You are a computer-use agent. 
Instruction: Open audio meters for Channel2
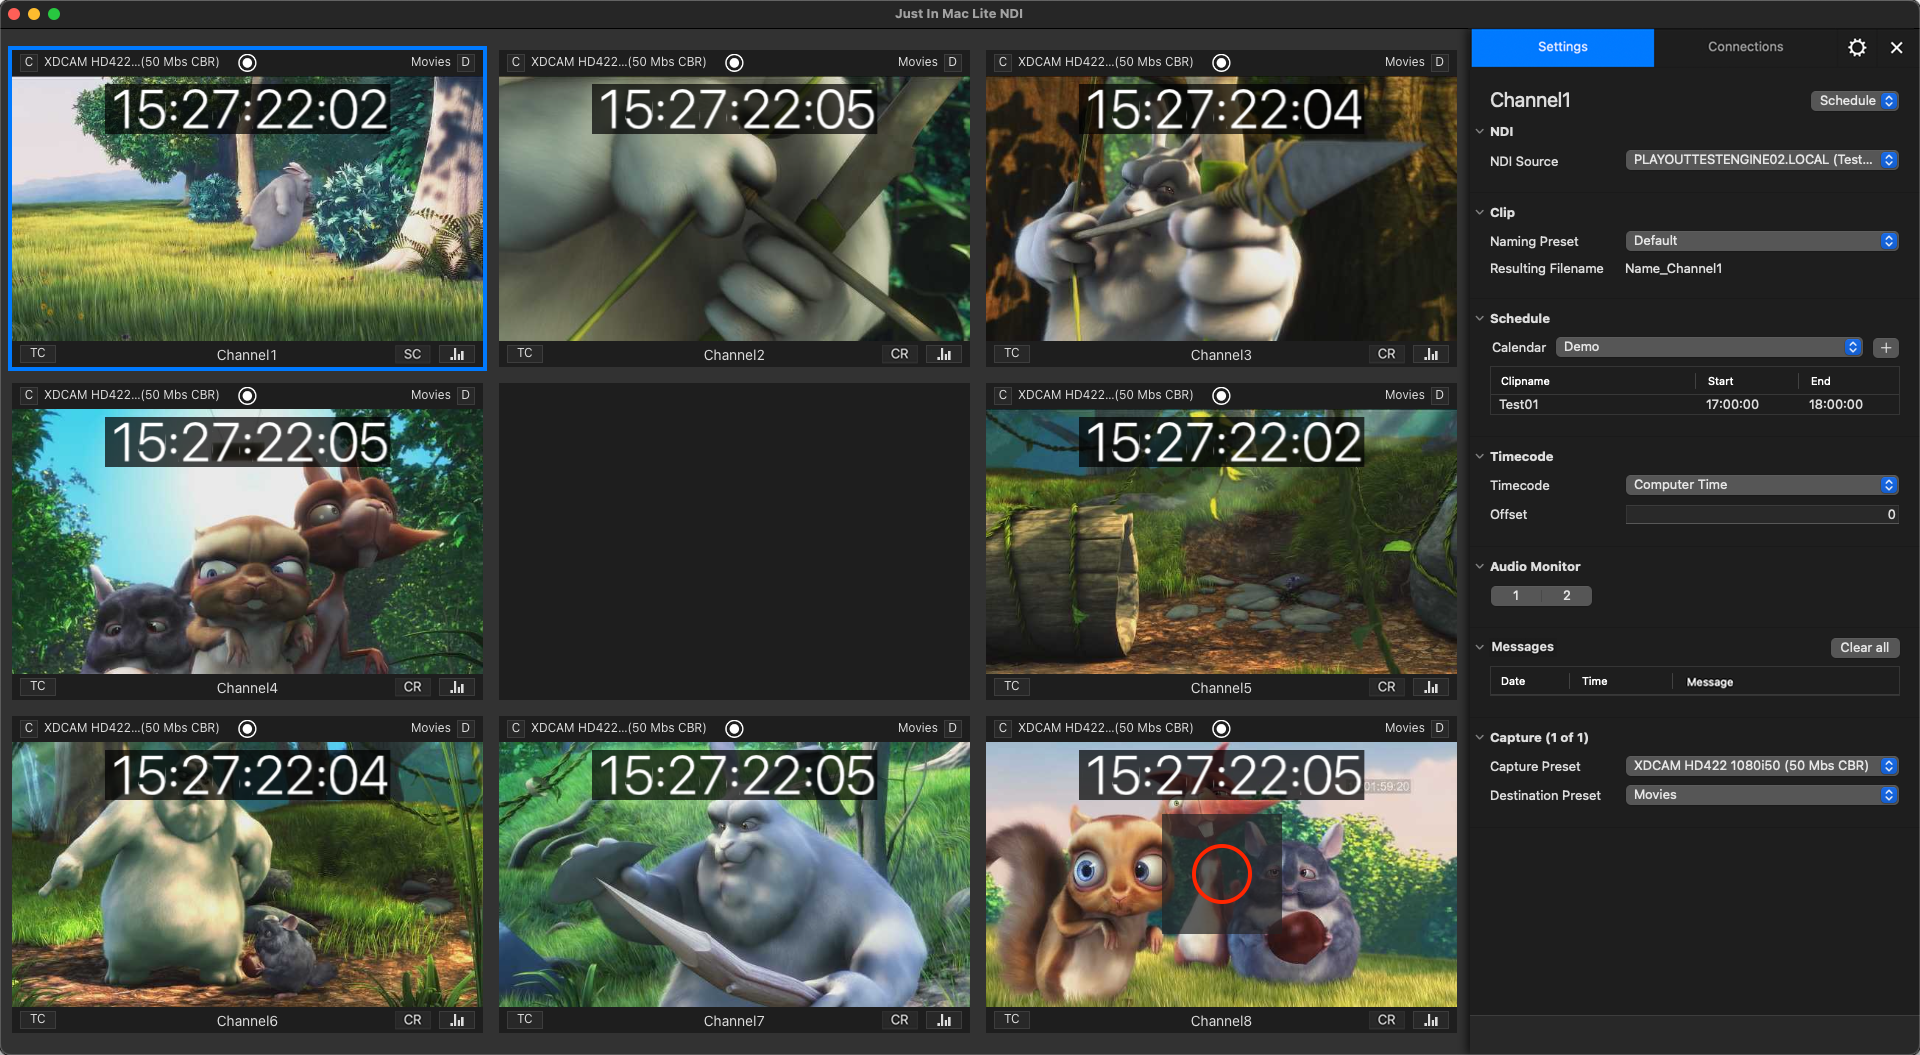(x=944, y=354)
